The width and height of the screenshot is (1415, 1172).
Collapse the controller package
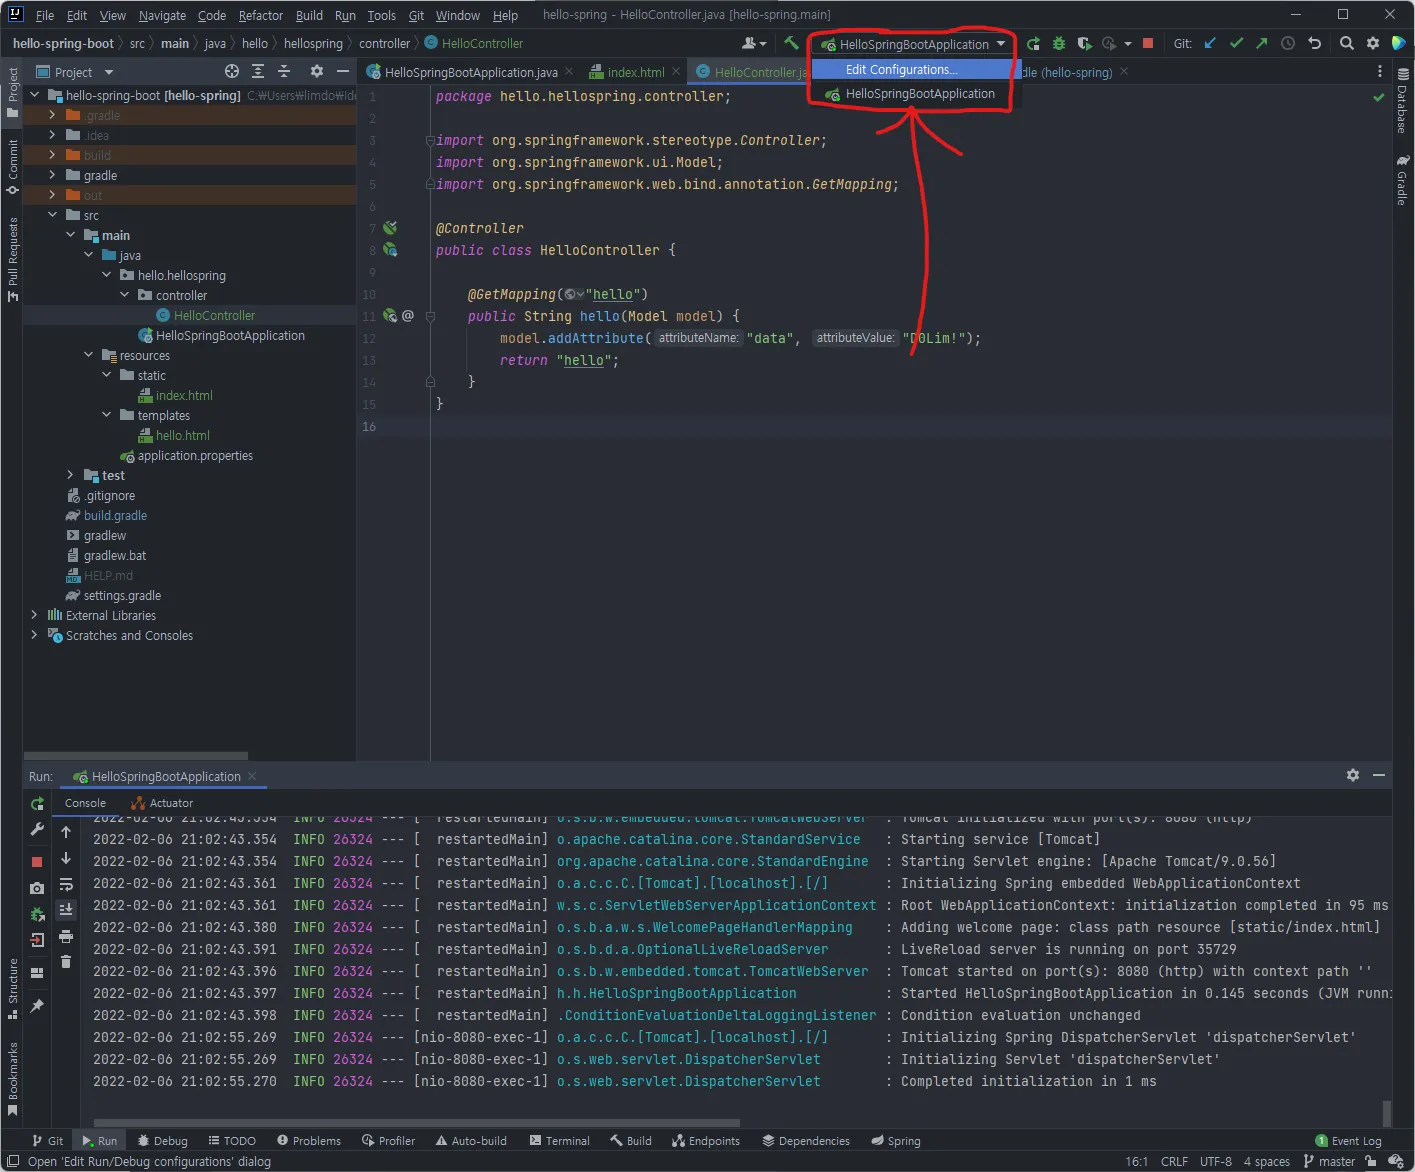tap(125, 295)
